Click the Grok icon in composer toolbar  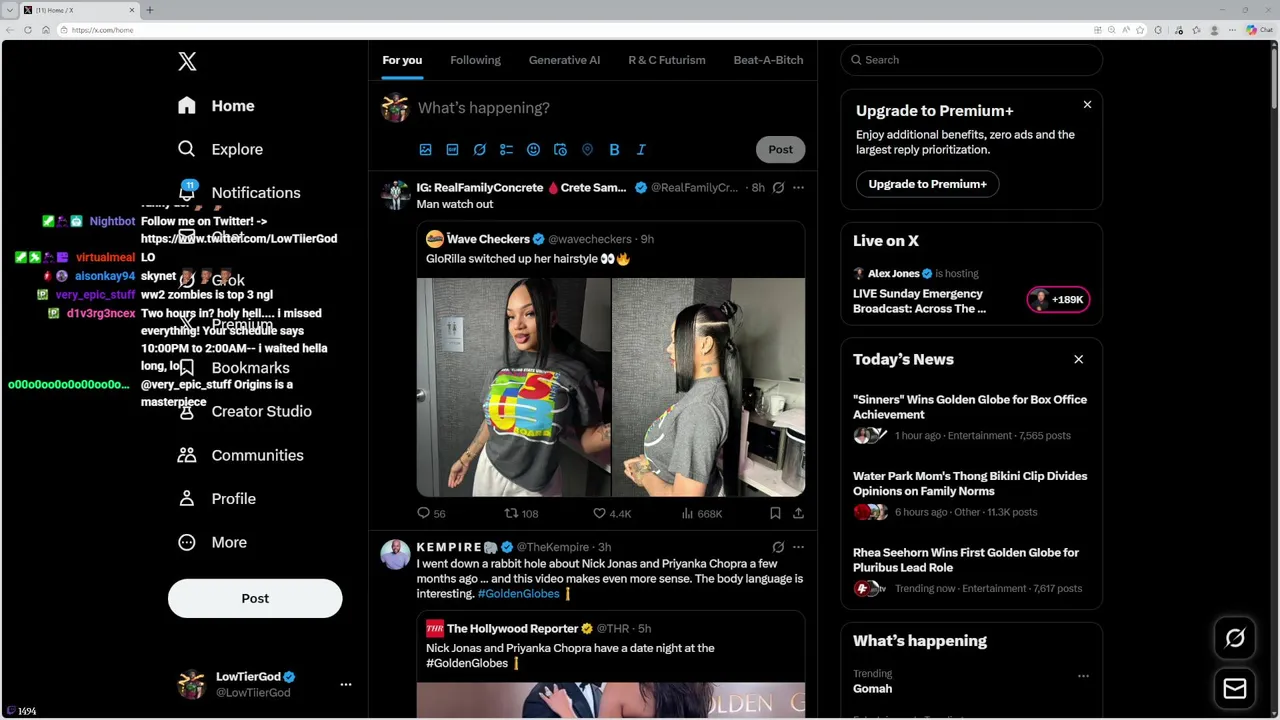point(479,150)
